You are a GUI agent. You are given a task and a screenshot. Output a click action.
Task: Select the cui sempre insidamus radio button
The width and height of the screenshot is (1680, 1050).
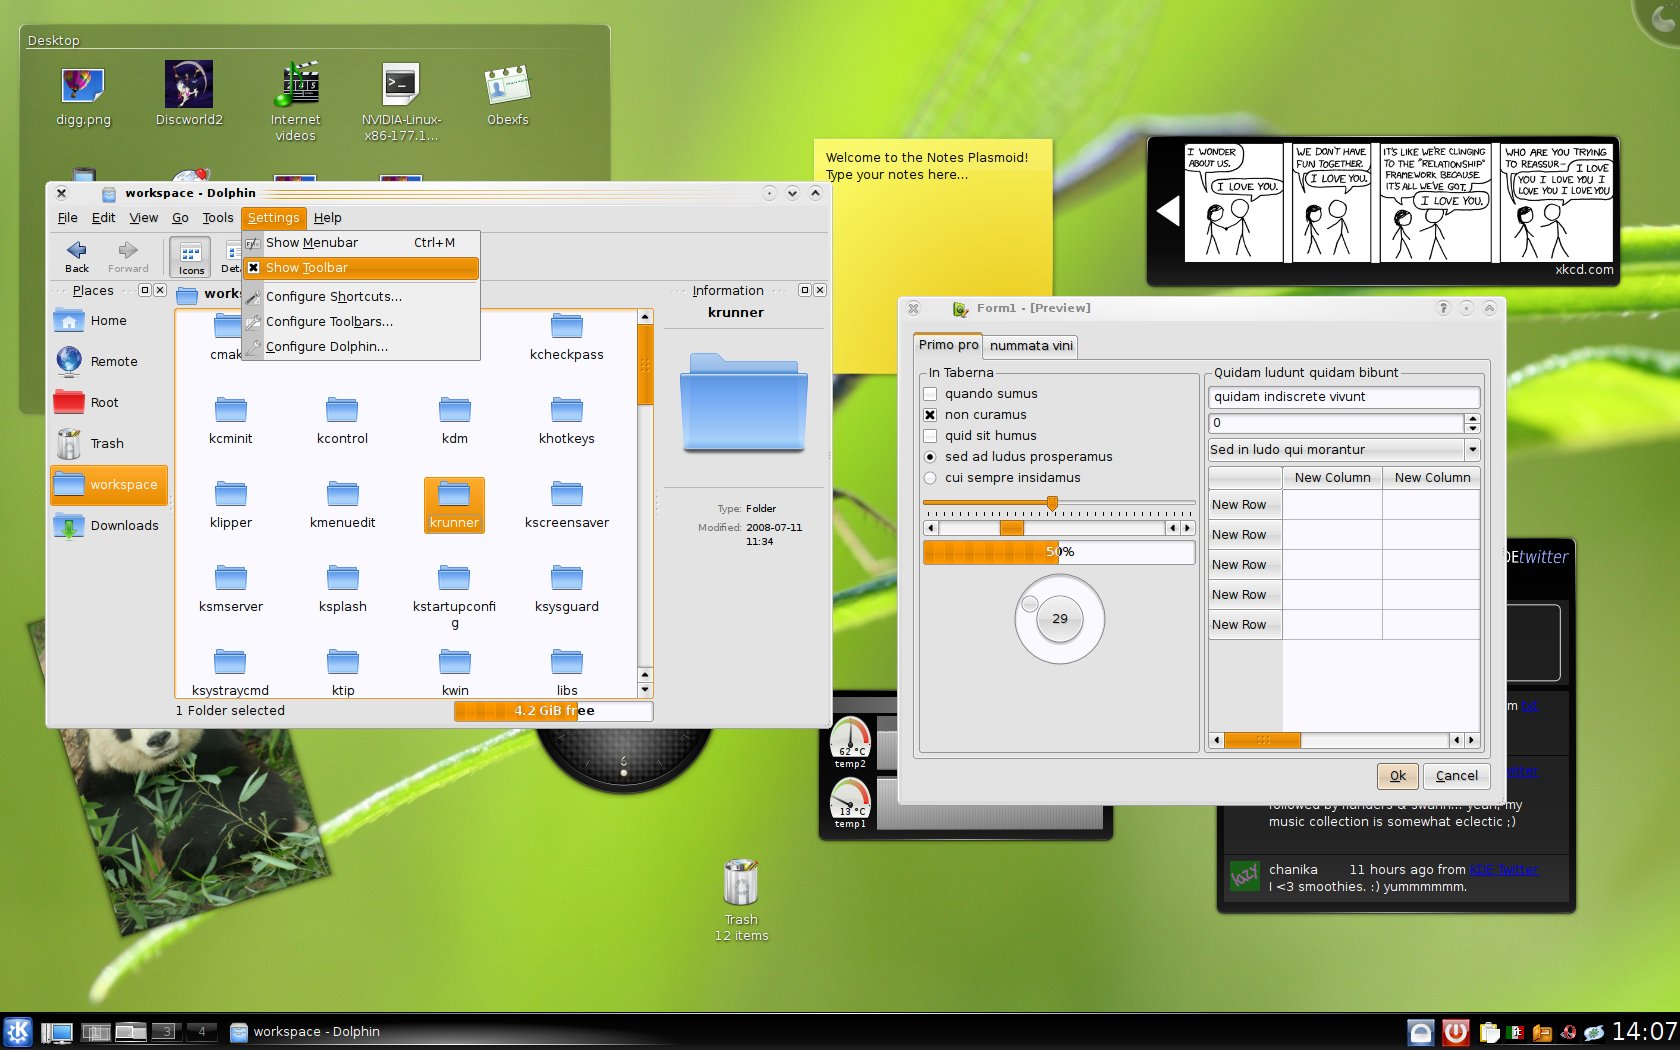point(930,478)
